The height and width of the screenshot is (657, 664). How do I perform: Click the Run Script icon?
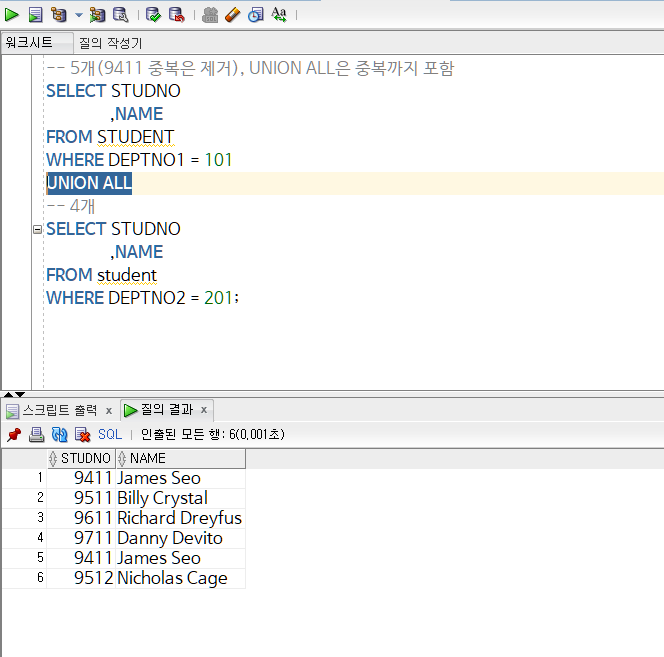(x=36, y=15)
